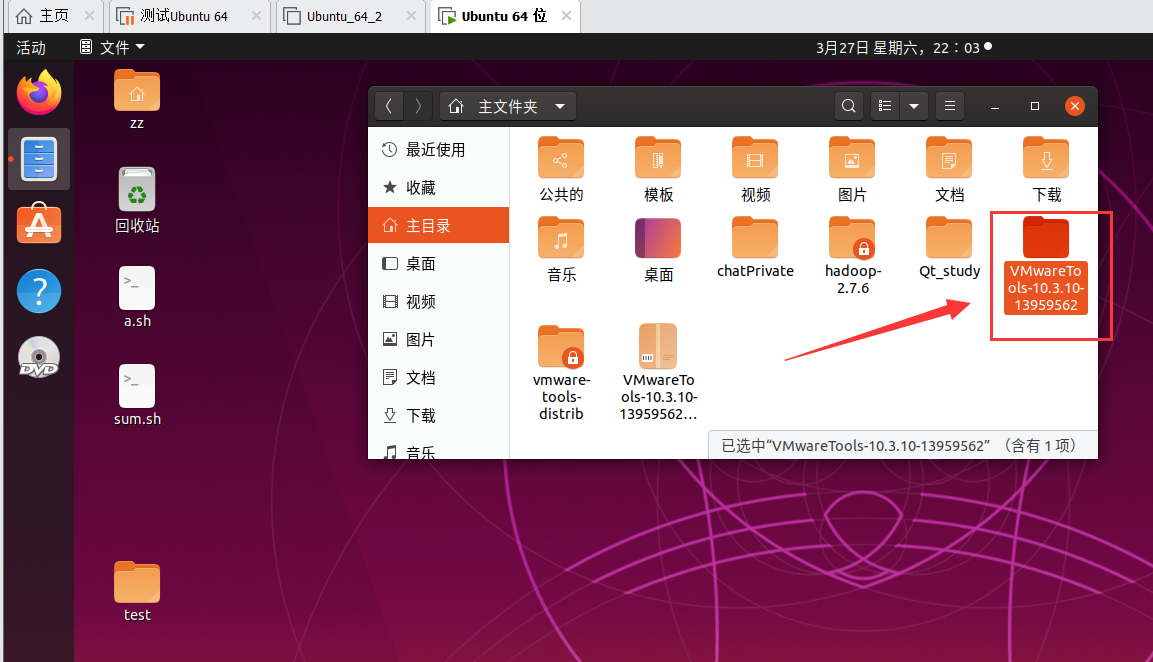1153x662 pixels.
Task: Expand the 主文件夹 path dropdown
Action: pyautogui.click(x=560, y=107)
